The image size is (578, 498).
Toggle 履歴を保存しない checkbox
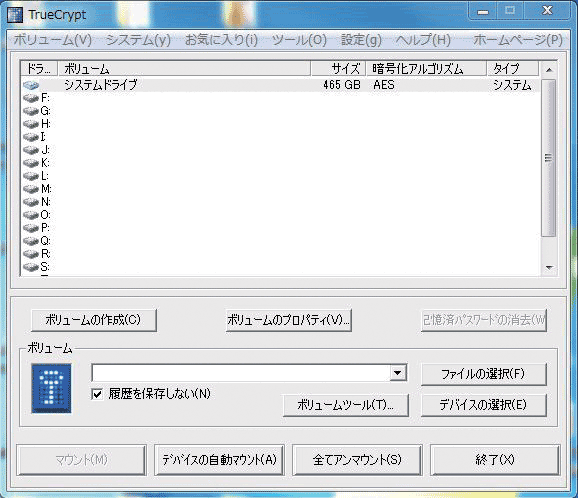pos(97,394)
